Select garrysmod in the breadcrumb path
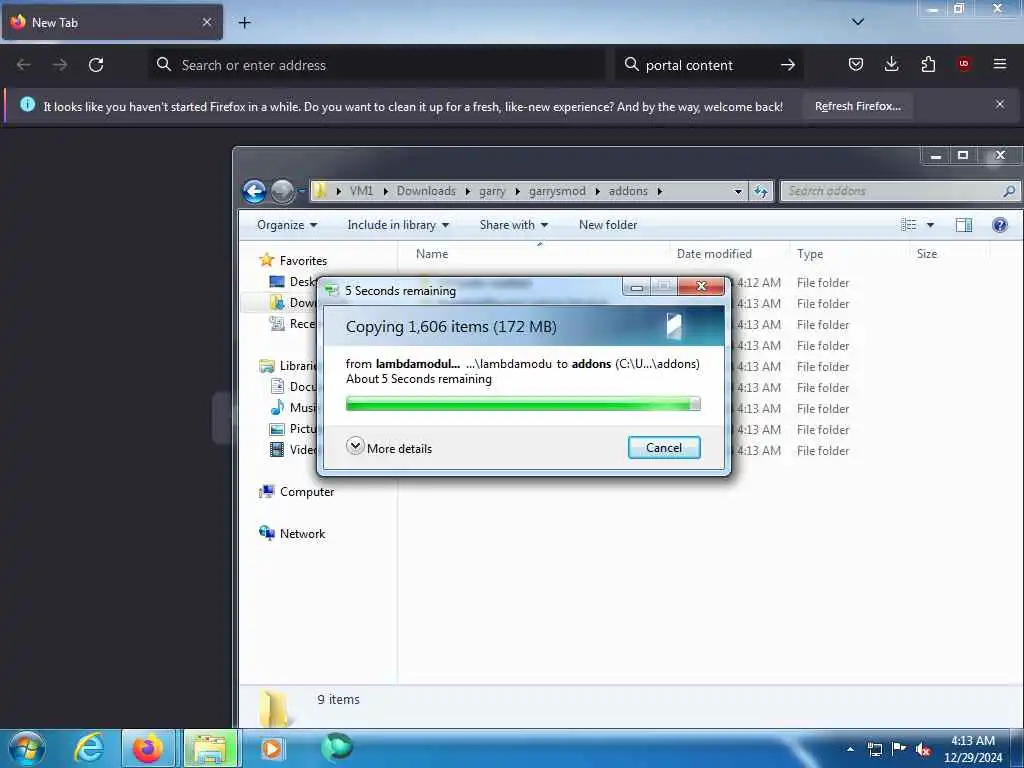The width and height of the screenshot is (1024, 768). pos(557,191)
